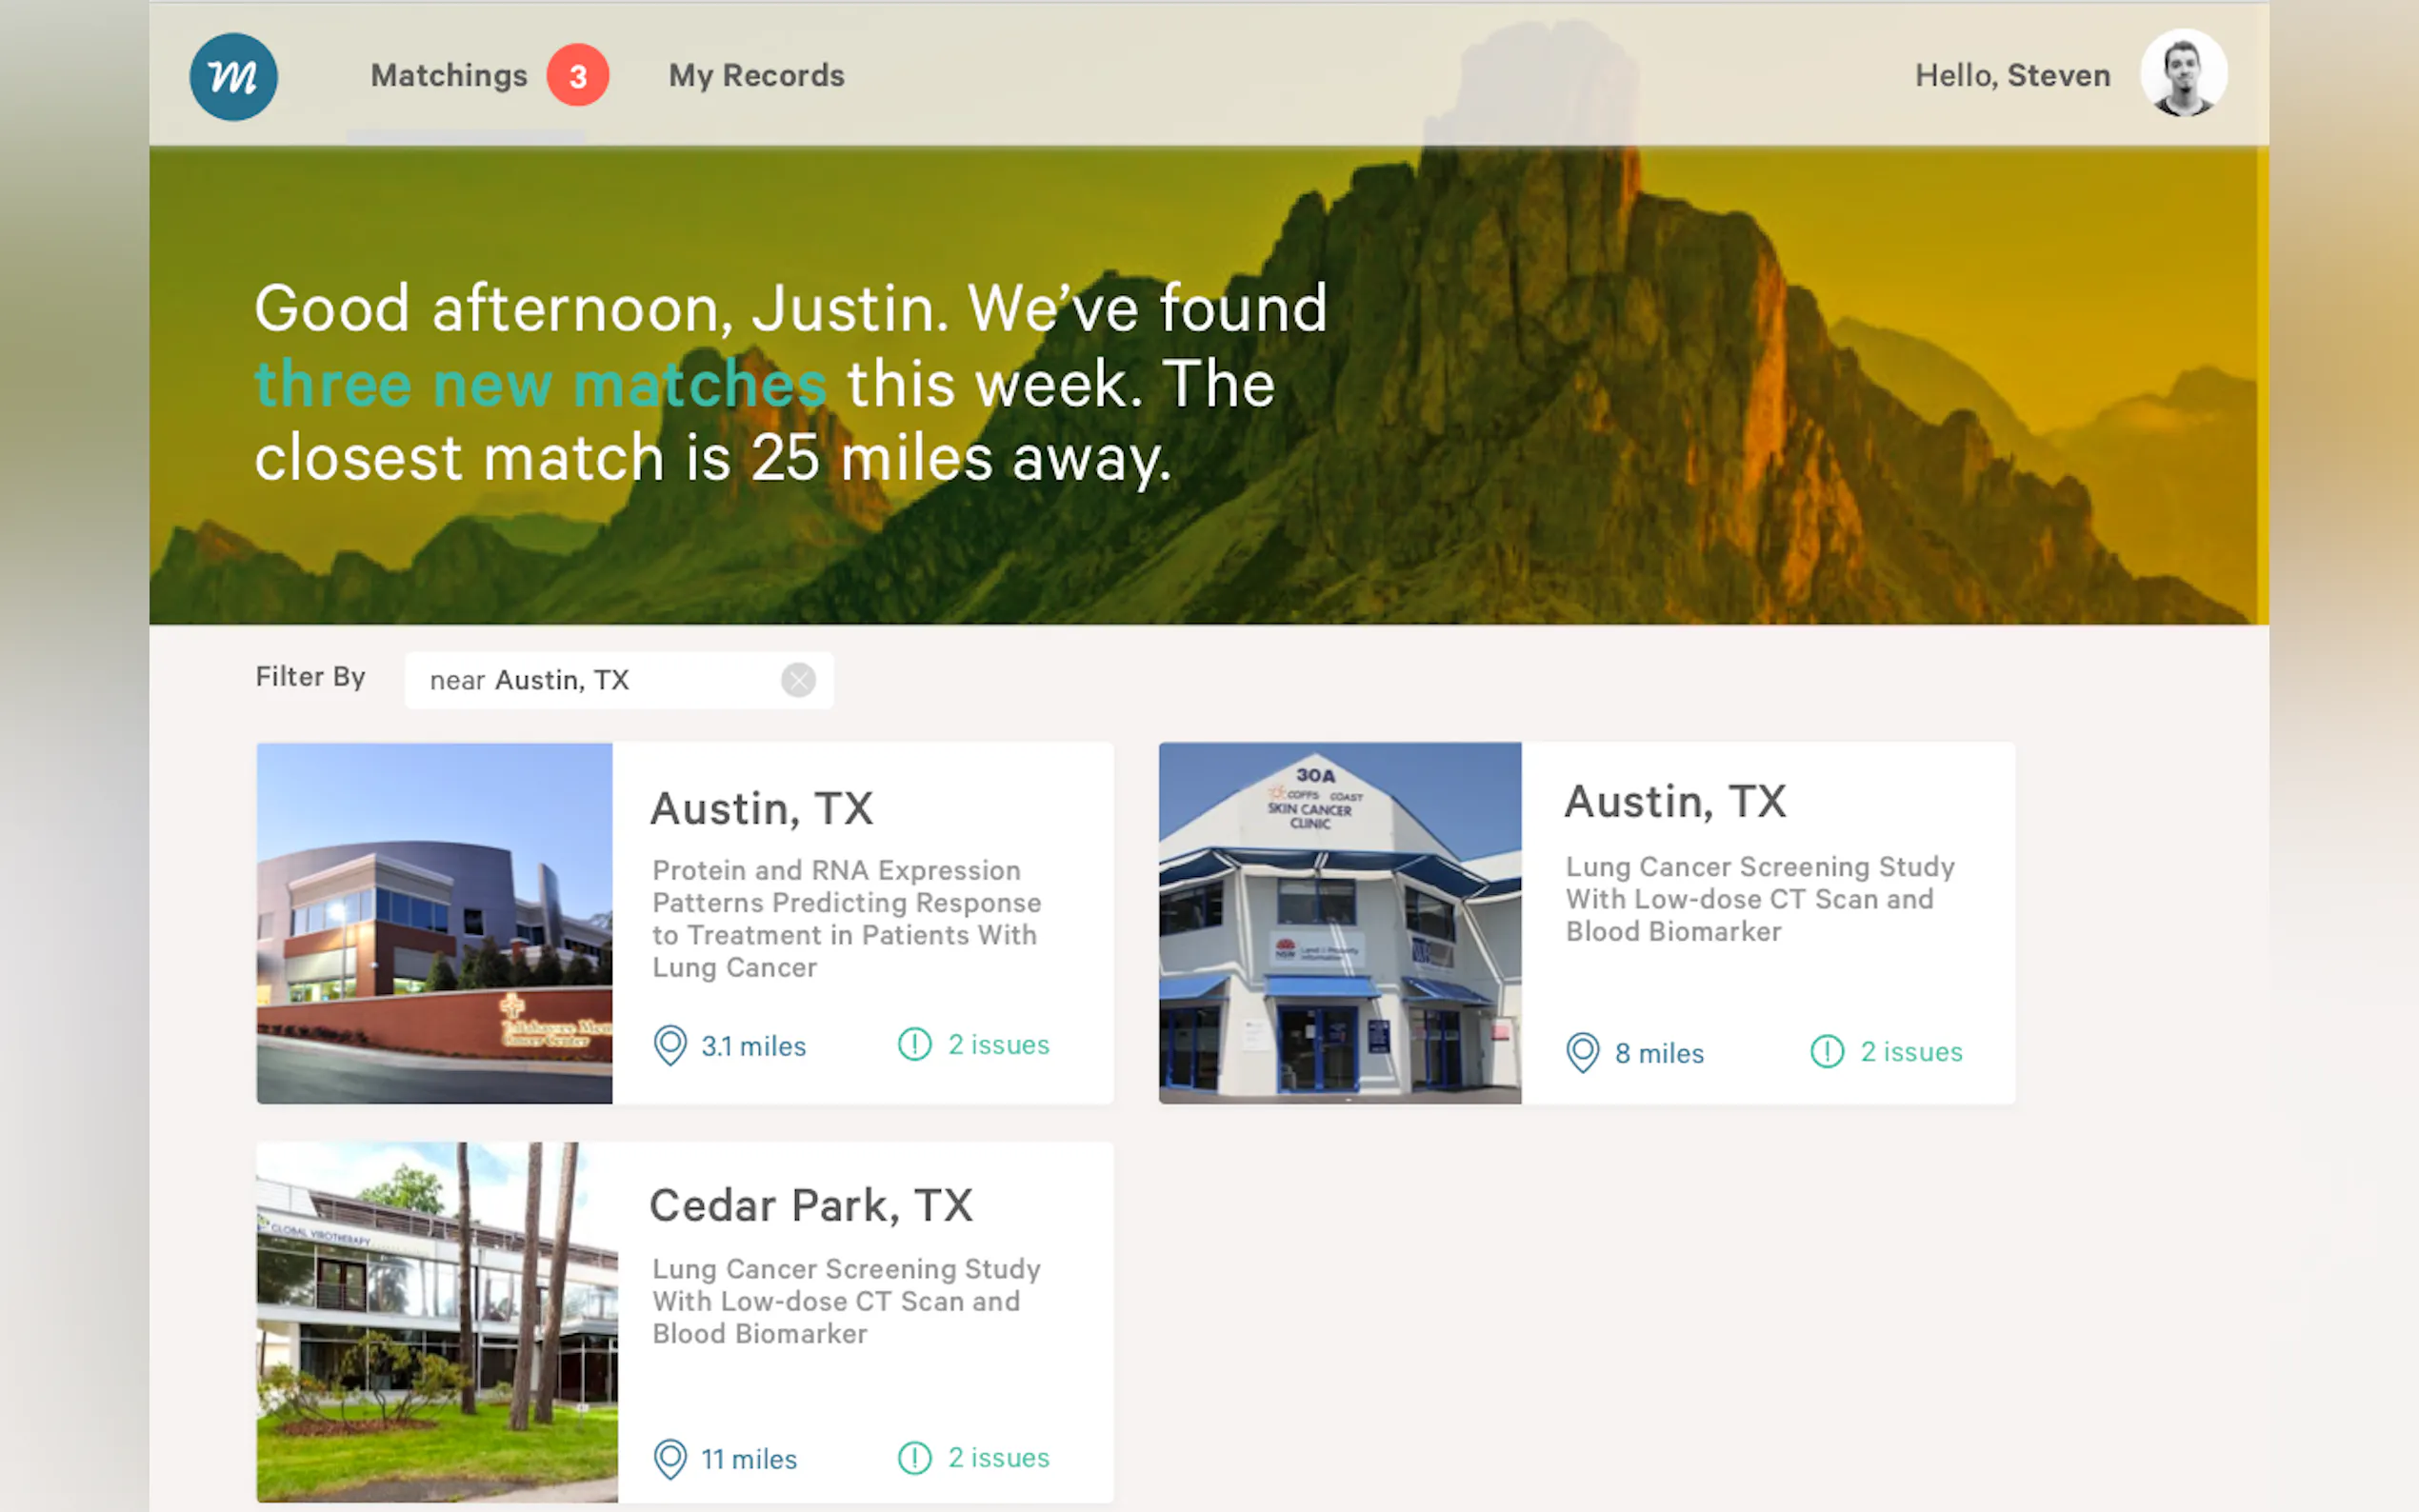Viewport: 2419px width, 1512px height.
Task: Open the Matchings tab
Action: tap(449, 76)
